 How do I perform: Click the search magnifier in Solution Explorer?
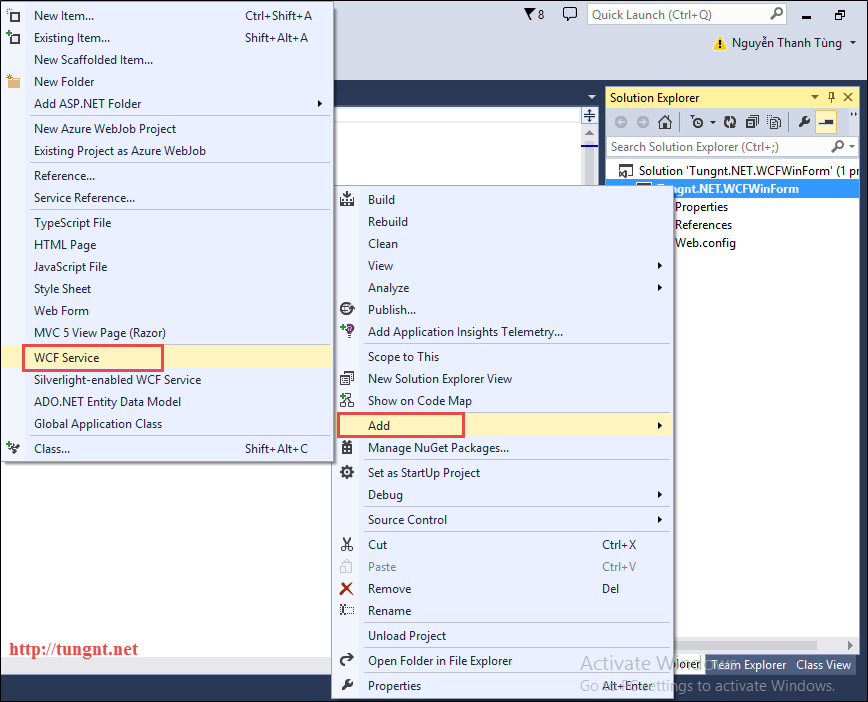pos(838,146)
